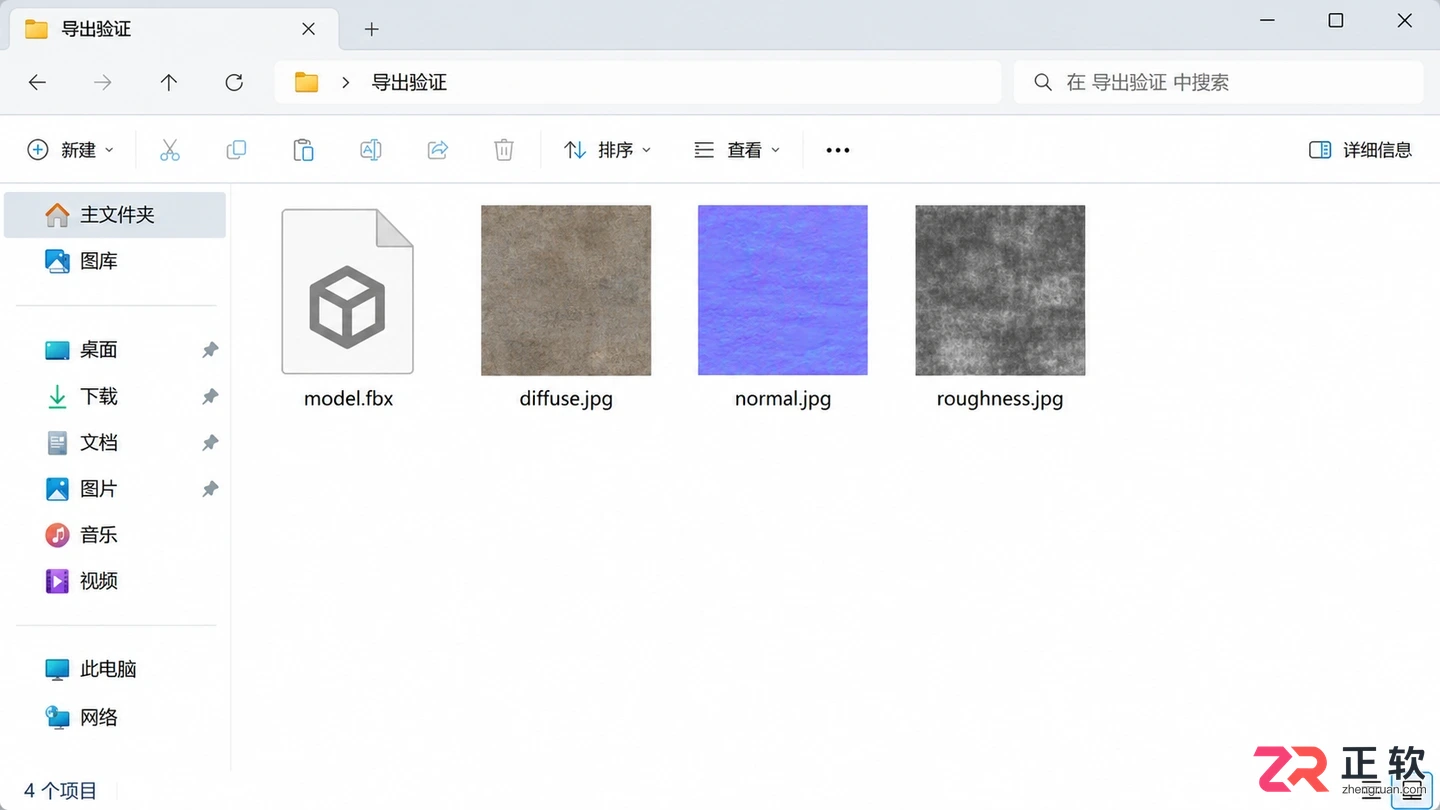Click the 在 导出验证 中搜索 search box
Viewport: 1440px width, 810px height.
point(1218,83)
